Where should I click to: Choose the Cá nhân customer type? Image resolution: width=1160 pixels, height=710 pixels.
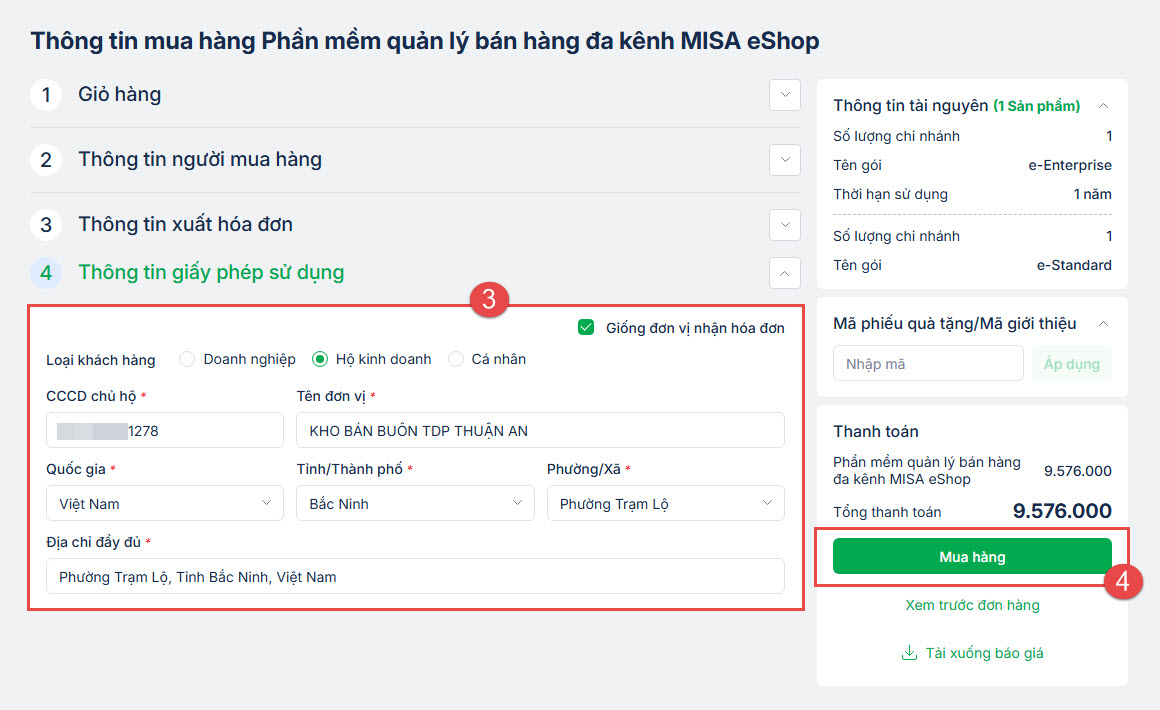[456, 359]
